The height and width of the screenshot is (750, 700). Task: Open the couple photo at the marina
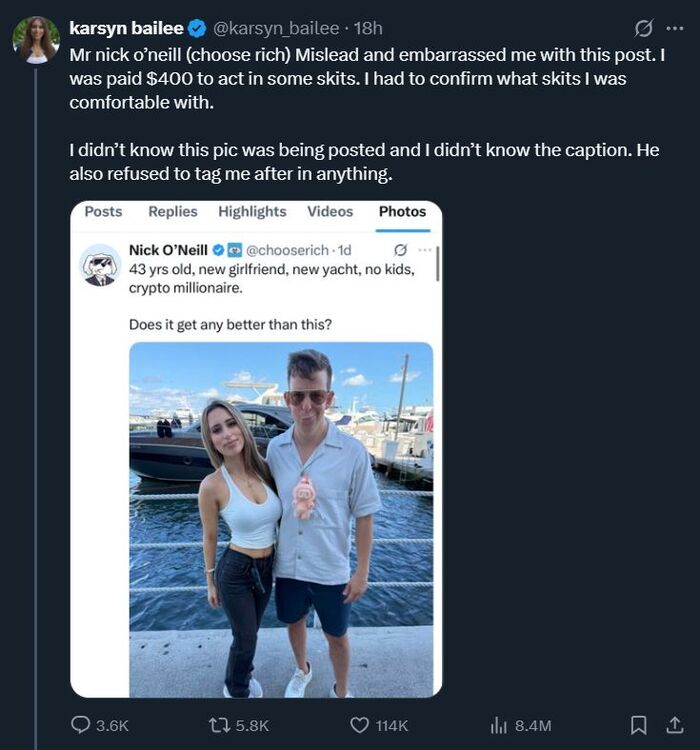pyautogui.click(x=281, y=519)
